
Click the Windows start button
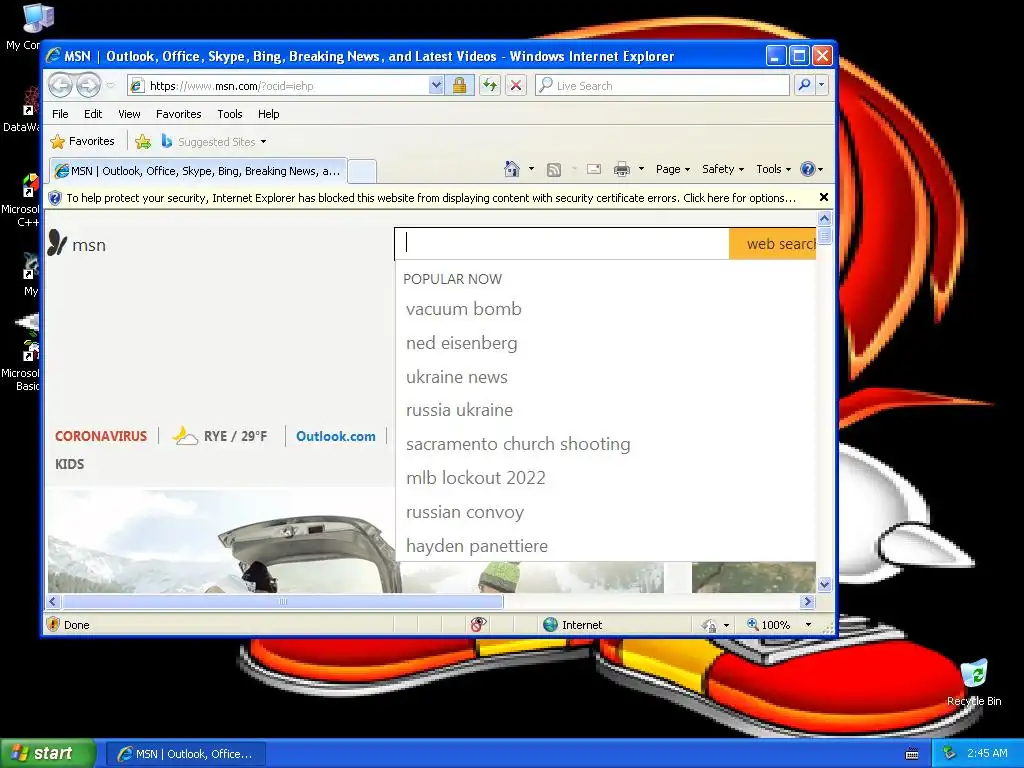tap(47, 753)
